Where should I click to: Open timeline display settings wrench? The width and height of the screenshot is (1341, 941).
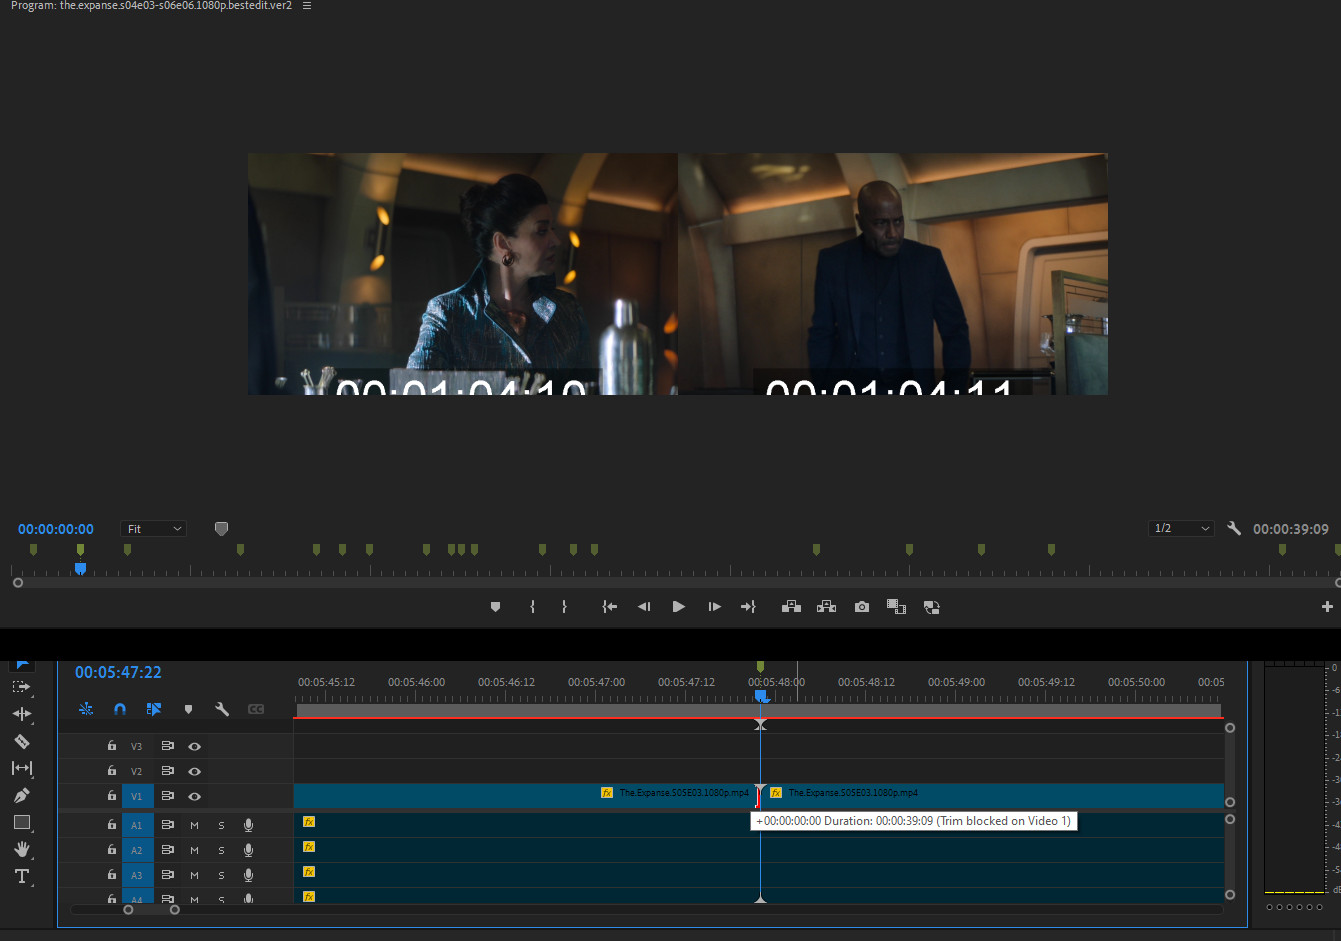coord(222,709)
